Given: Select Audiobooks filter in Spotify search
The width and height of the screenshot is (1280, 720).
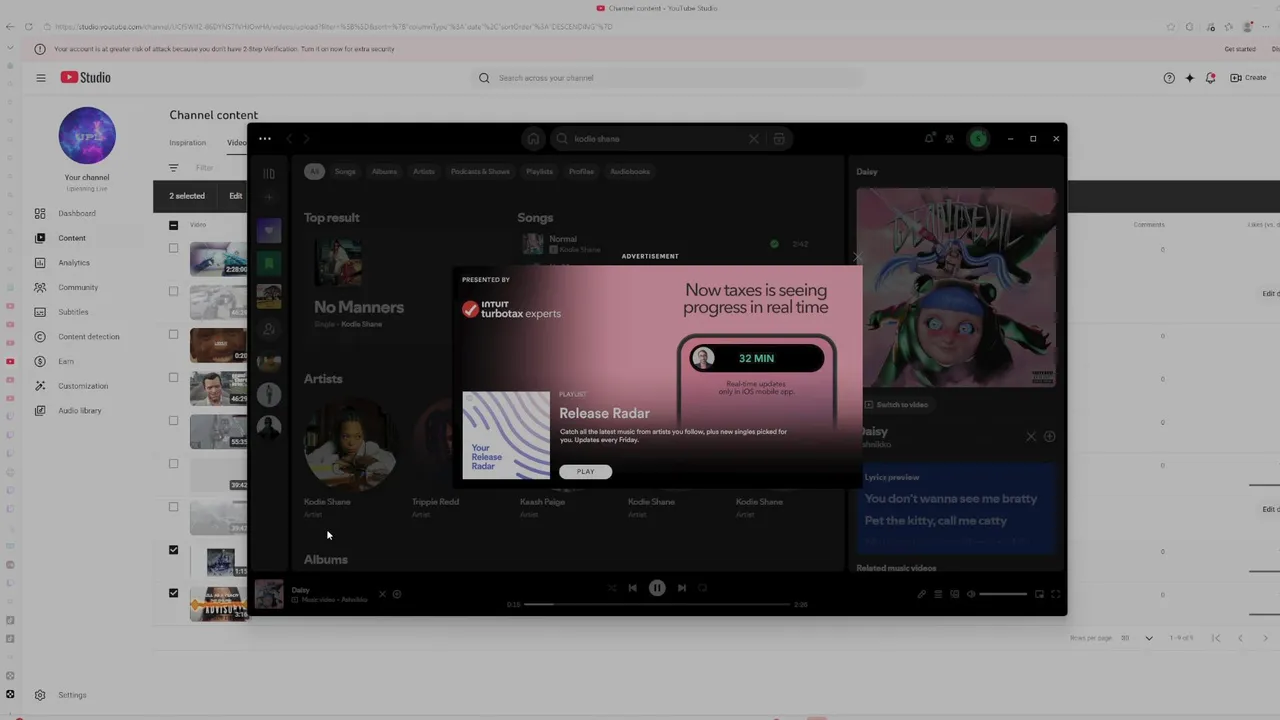Looking at the screenshot, I should pyautogui.click(x=630, y=172).
